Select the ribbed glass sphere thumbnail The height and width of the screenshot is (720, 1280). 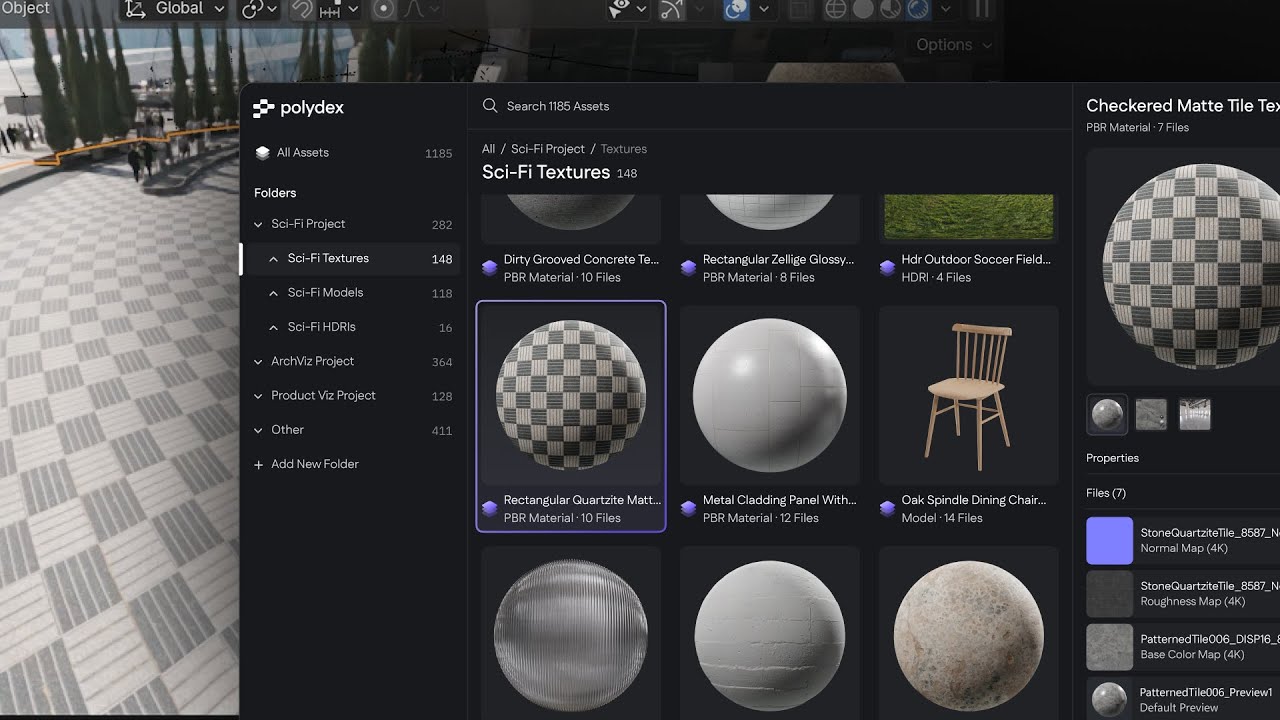[571, 633]
